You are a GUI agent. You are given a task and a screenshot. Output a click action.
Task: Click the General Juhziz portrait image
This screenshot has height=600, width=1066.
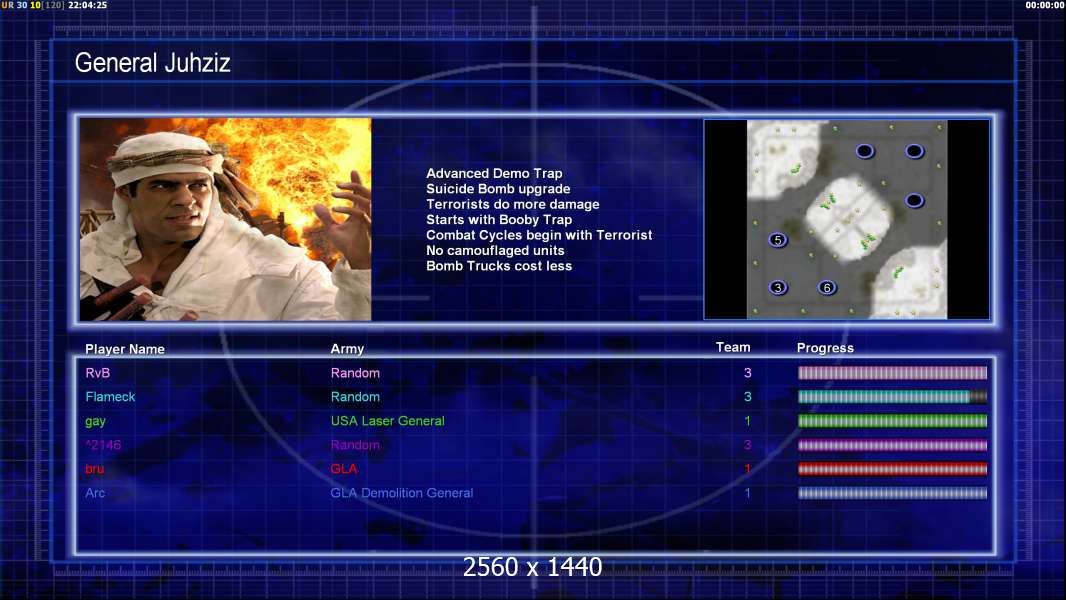coord(226,219)
